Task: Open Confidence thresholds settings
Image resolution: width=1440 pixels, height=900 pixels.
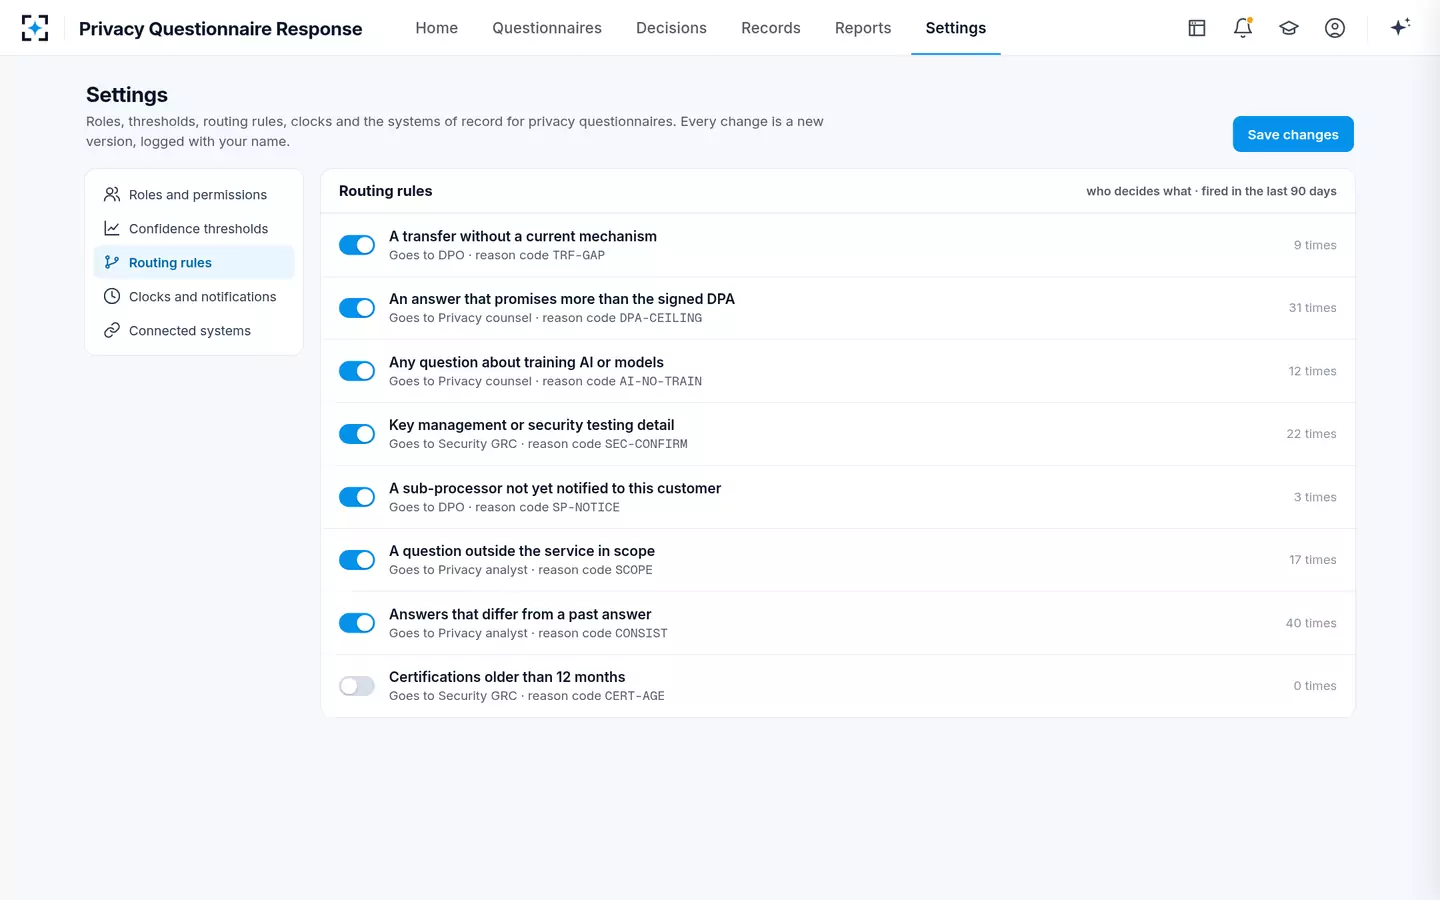Action: click(194, 228)
